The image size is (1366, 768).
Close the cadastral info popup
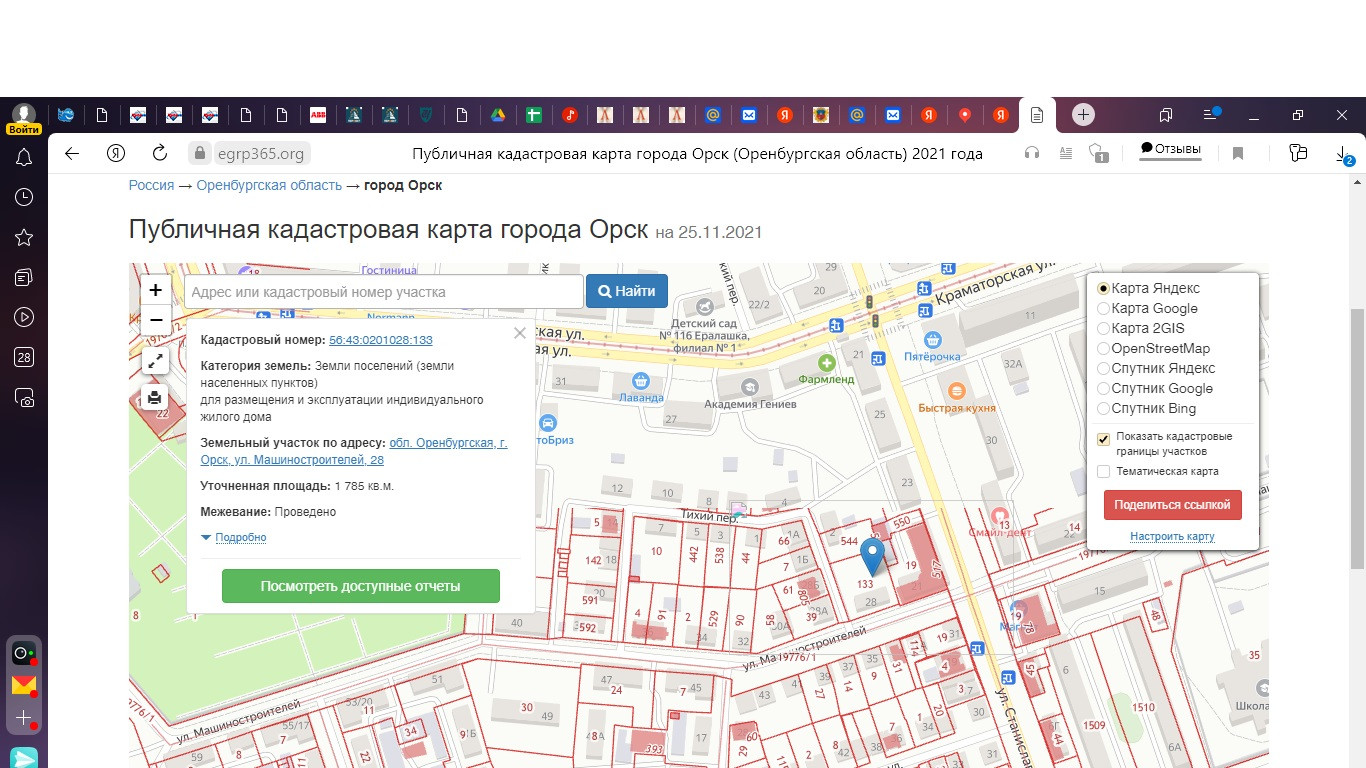coord(519,334)
